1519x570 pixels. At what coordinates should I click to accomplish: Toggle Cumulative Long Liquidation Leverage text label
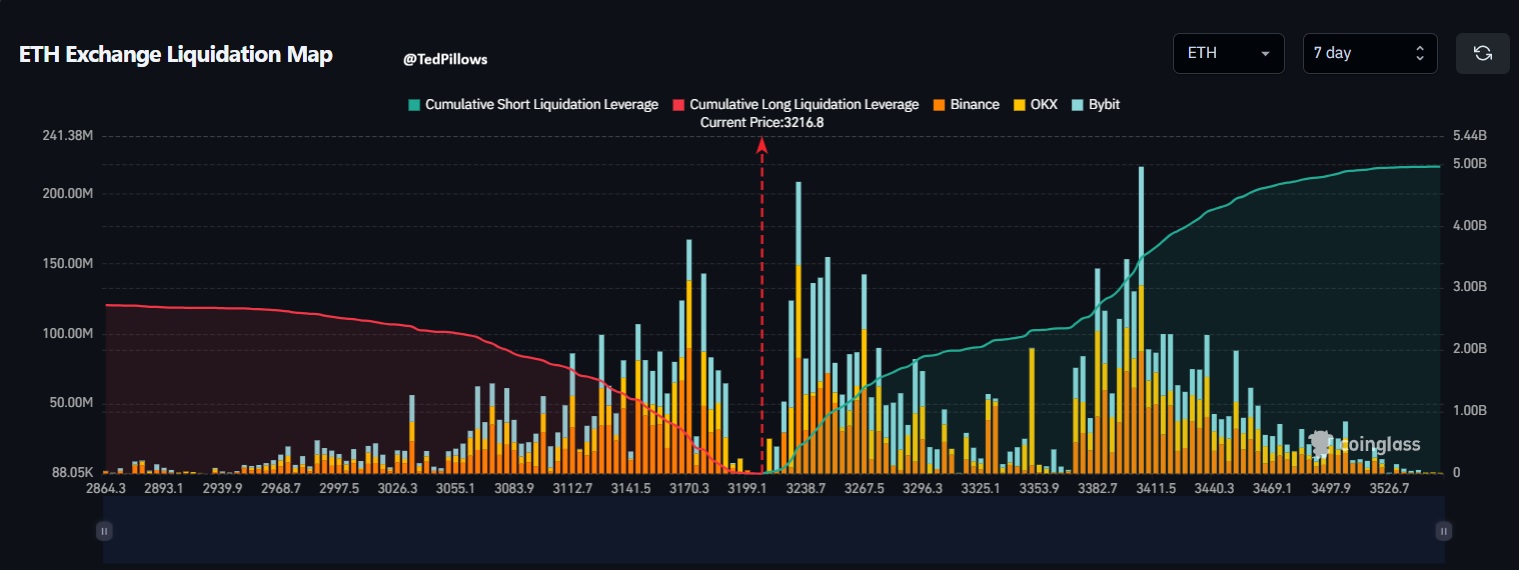803,105
